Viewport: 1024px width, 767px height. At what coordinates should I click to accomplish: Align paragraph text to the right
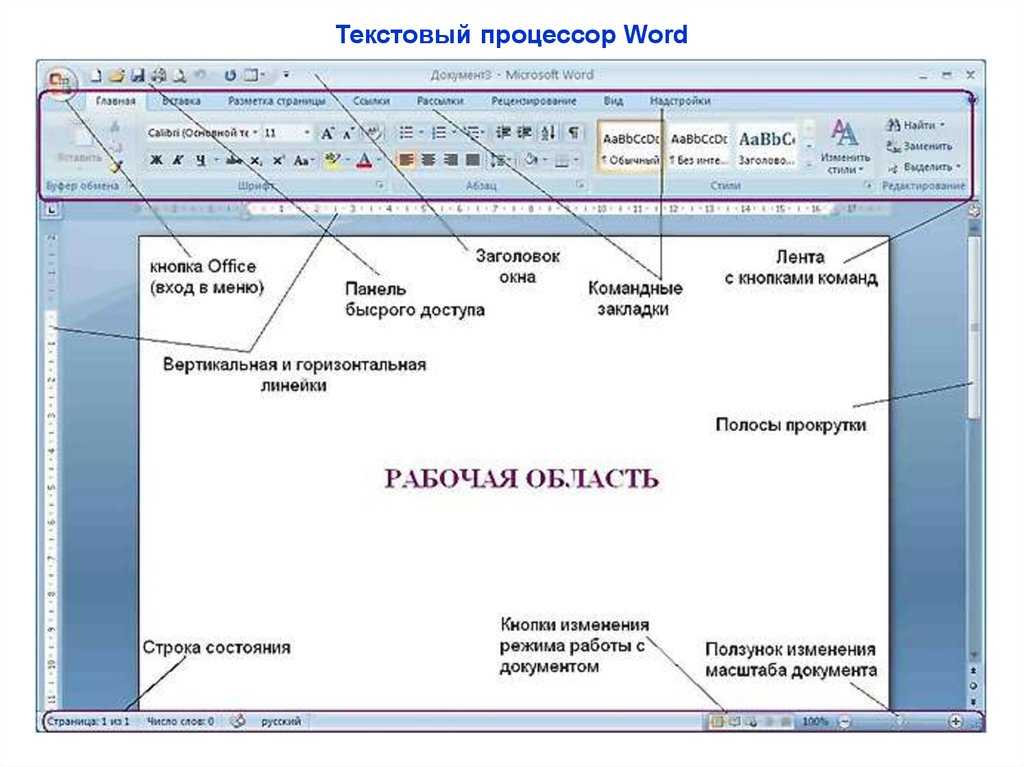[451, 160]
